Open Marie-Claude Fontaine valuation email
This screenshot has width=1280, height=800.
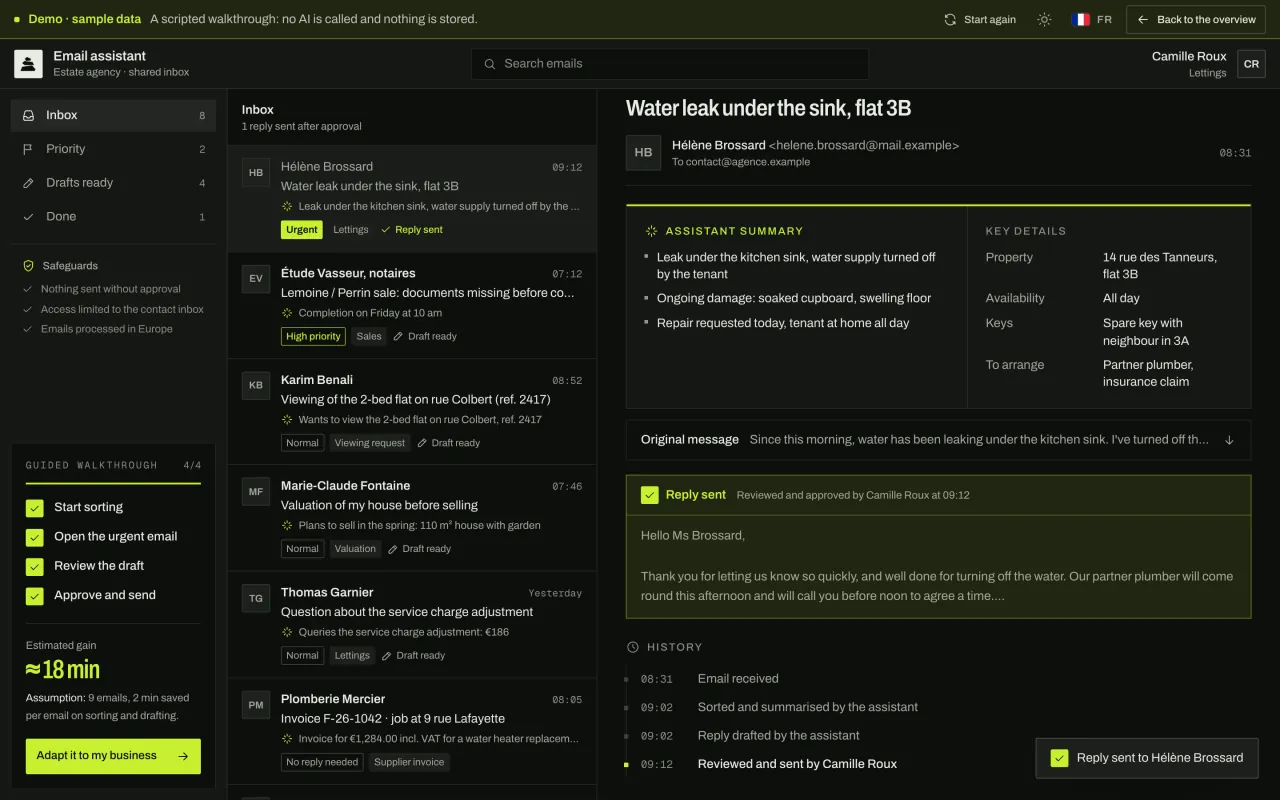pos(412,518)
